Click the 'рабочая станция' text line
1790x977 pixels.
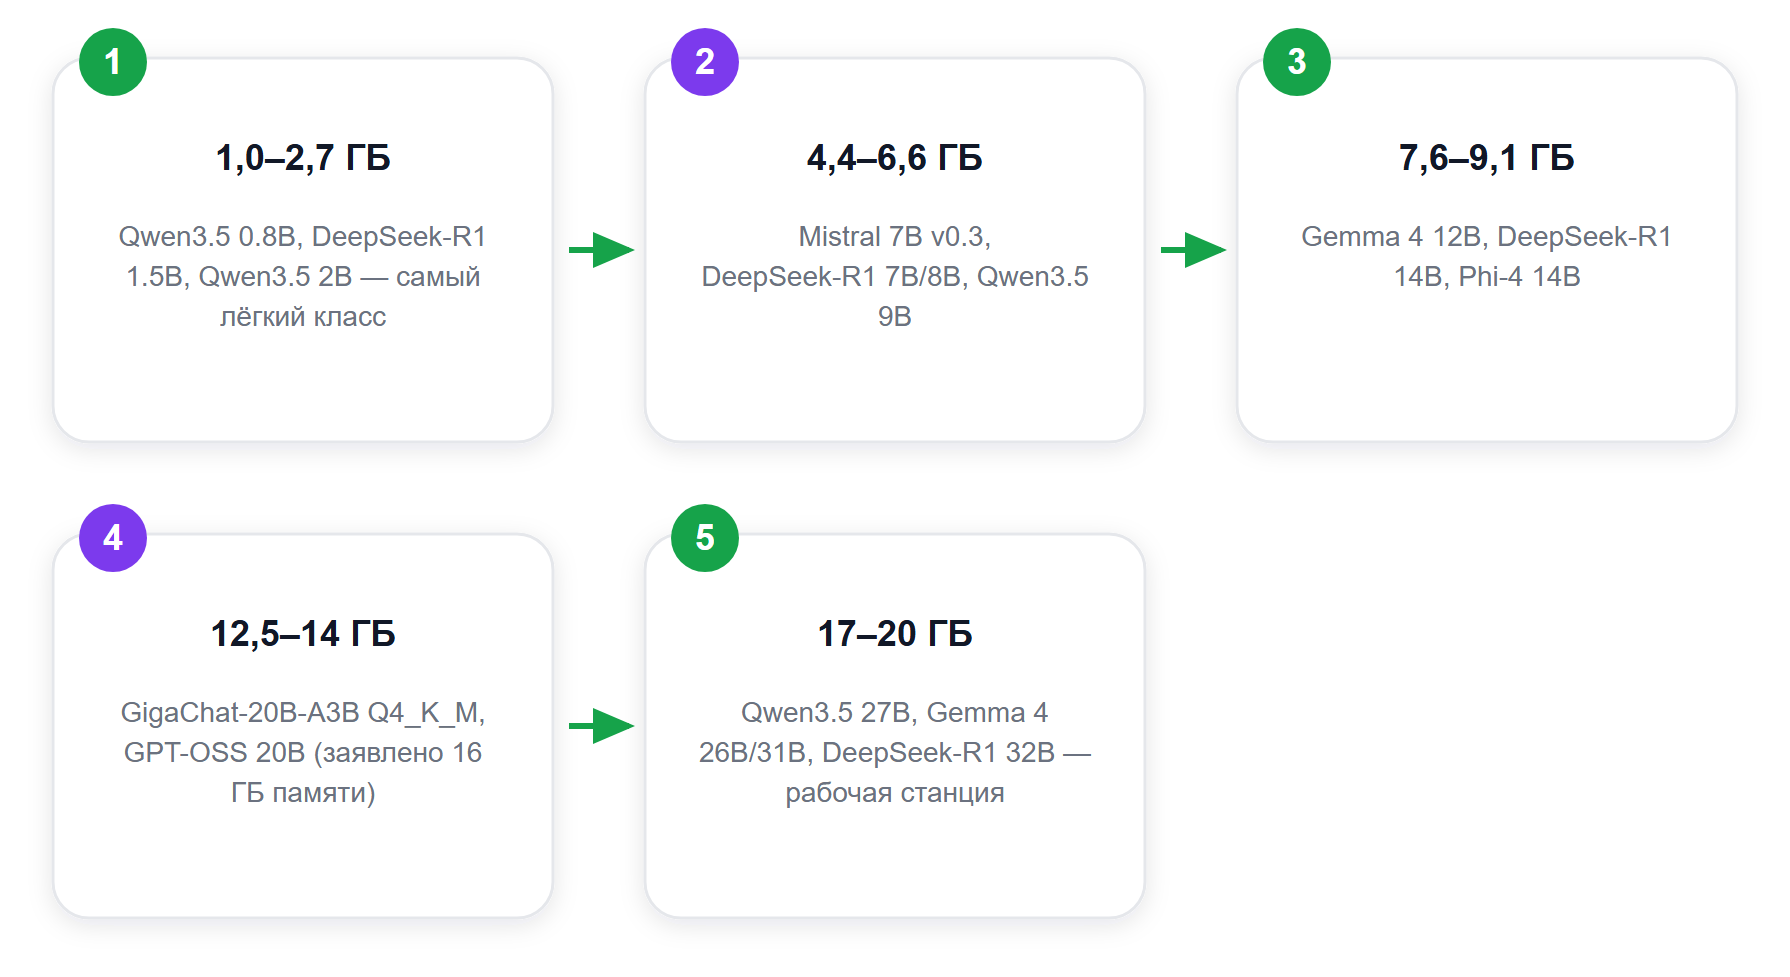point(895,793)
